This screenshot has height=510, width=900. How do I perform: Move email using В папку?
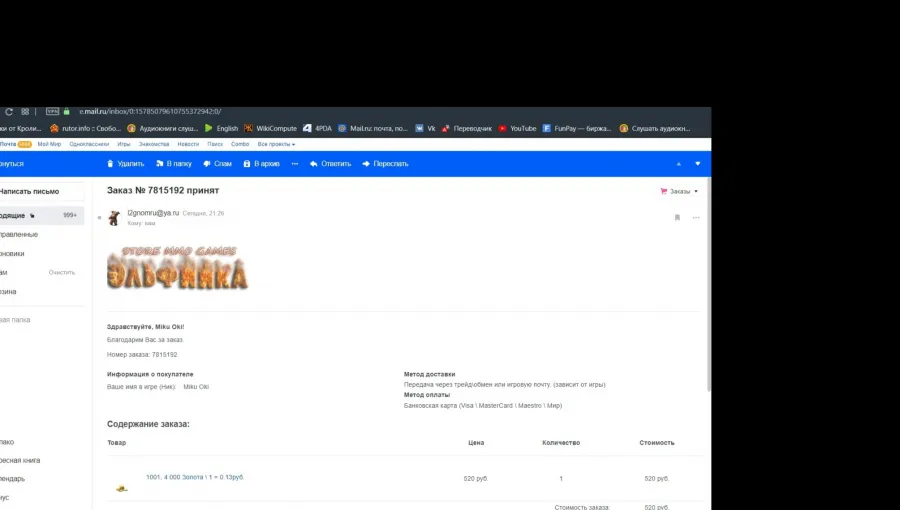point(174,164)
